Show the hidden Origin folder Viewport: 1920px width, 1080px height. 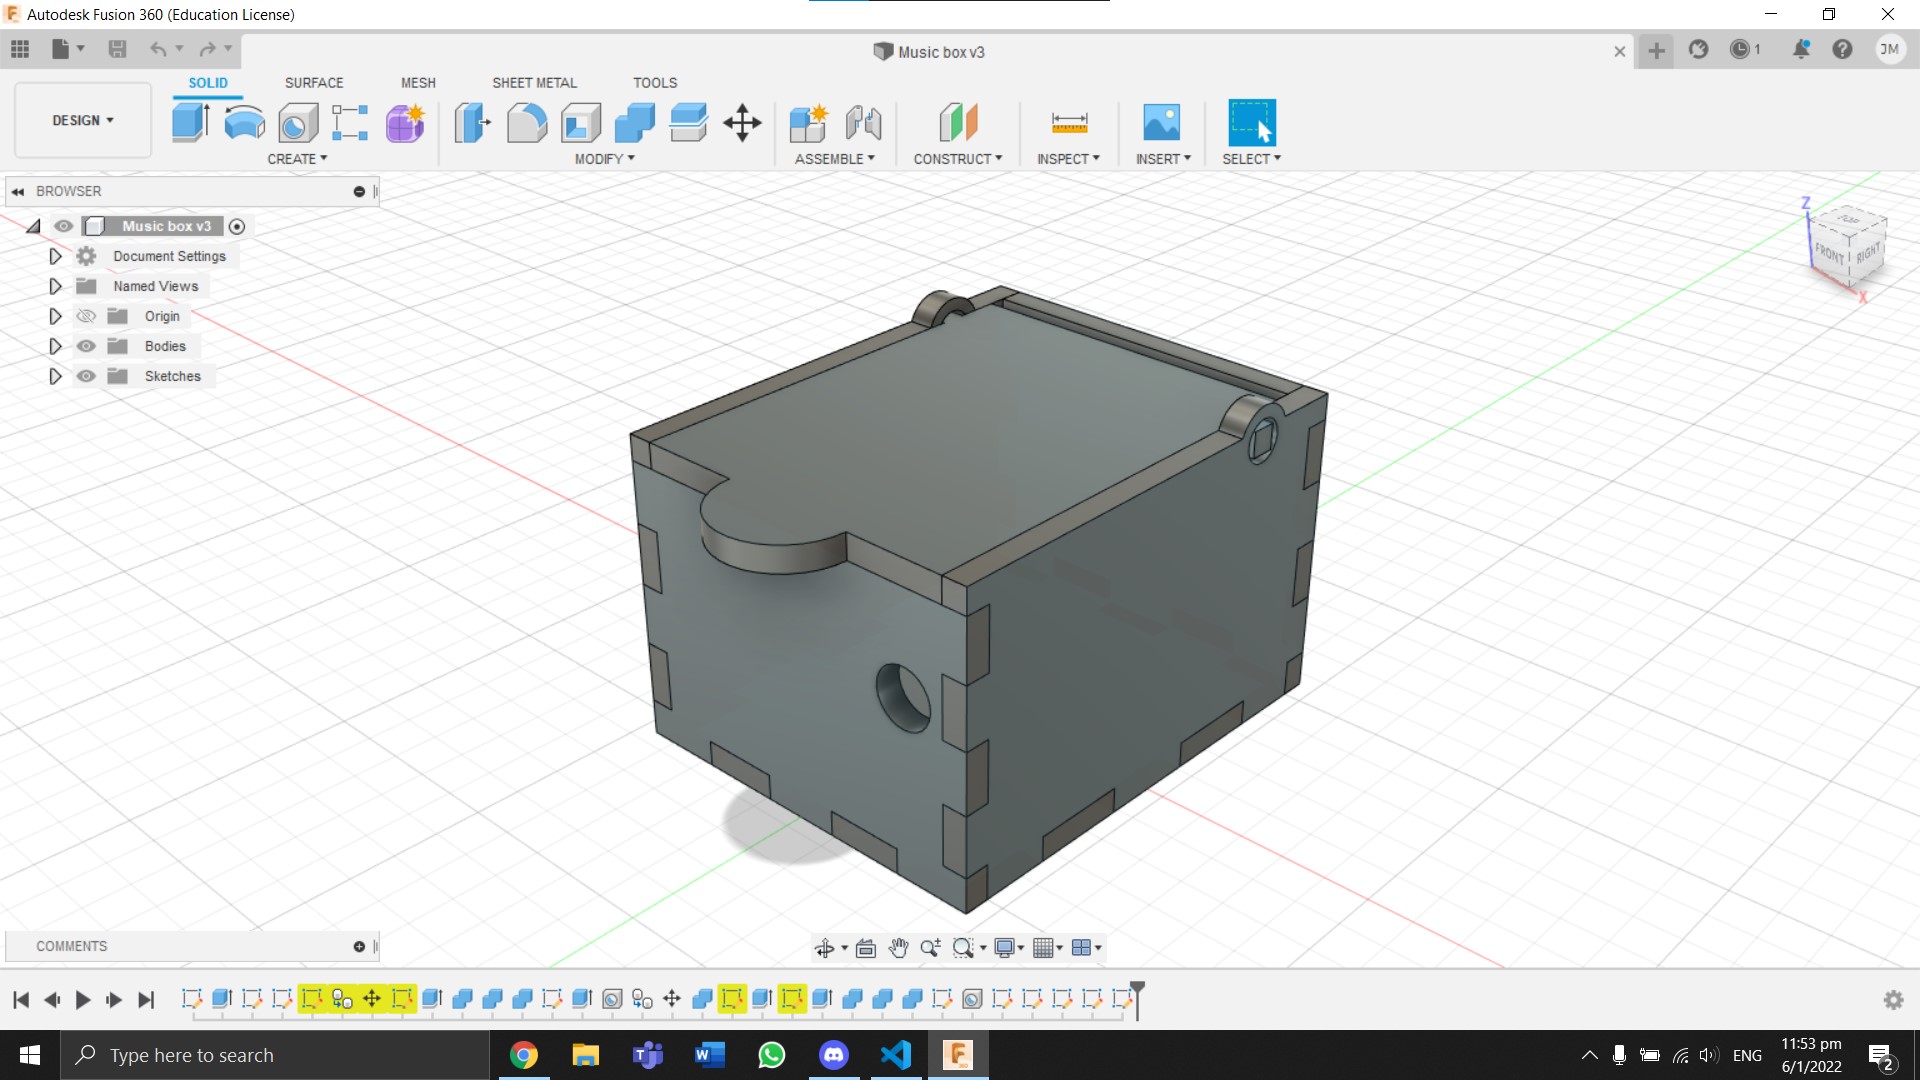pyautogui.click(x=86, y=316)
